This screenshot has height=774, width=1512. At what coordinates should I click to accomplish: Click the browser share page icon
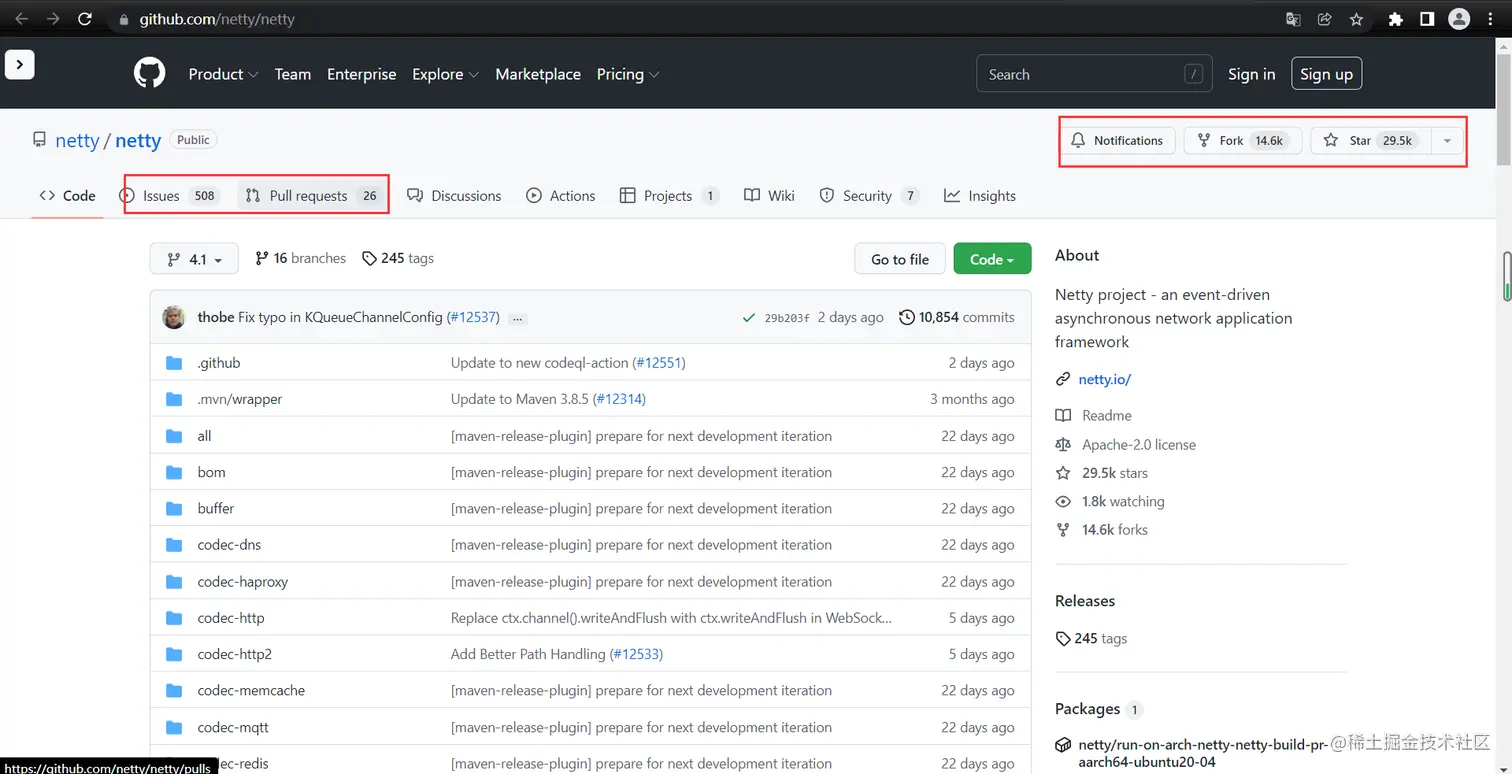[1324, 19]
